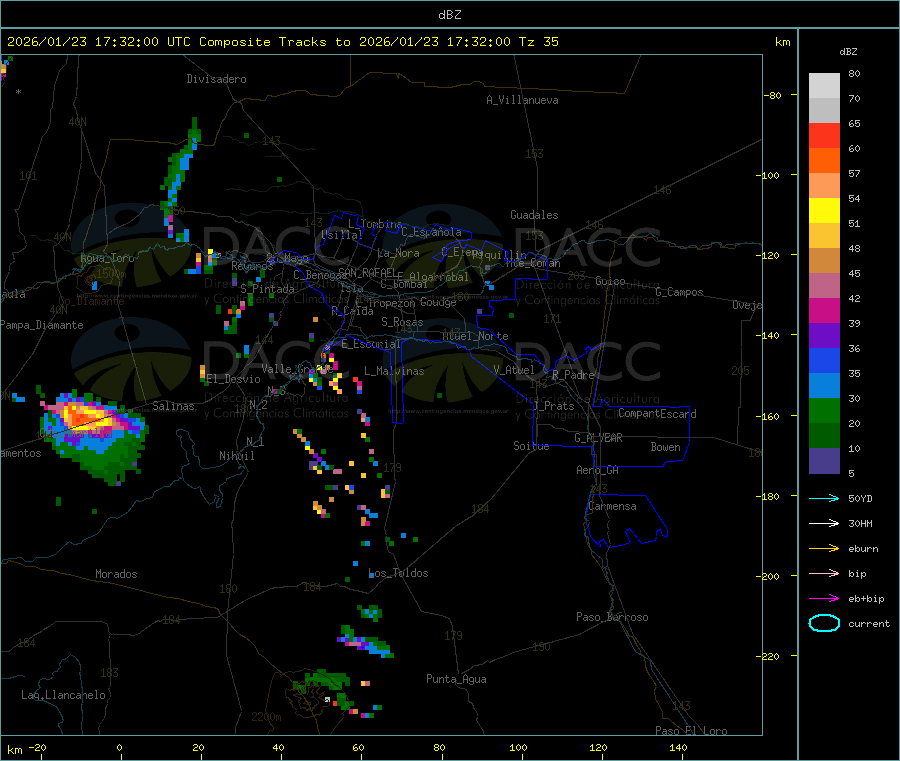Click the 'L_Malvinas' place label
This screenshot has height=761, width=900.
point(394,371)
